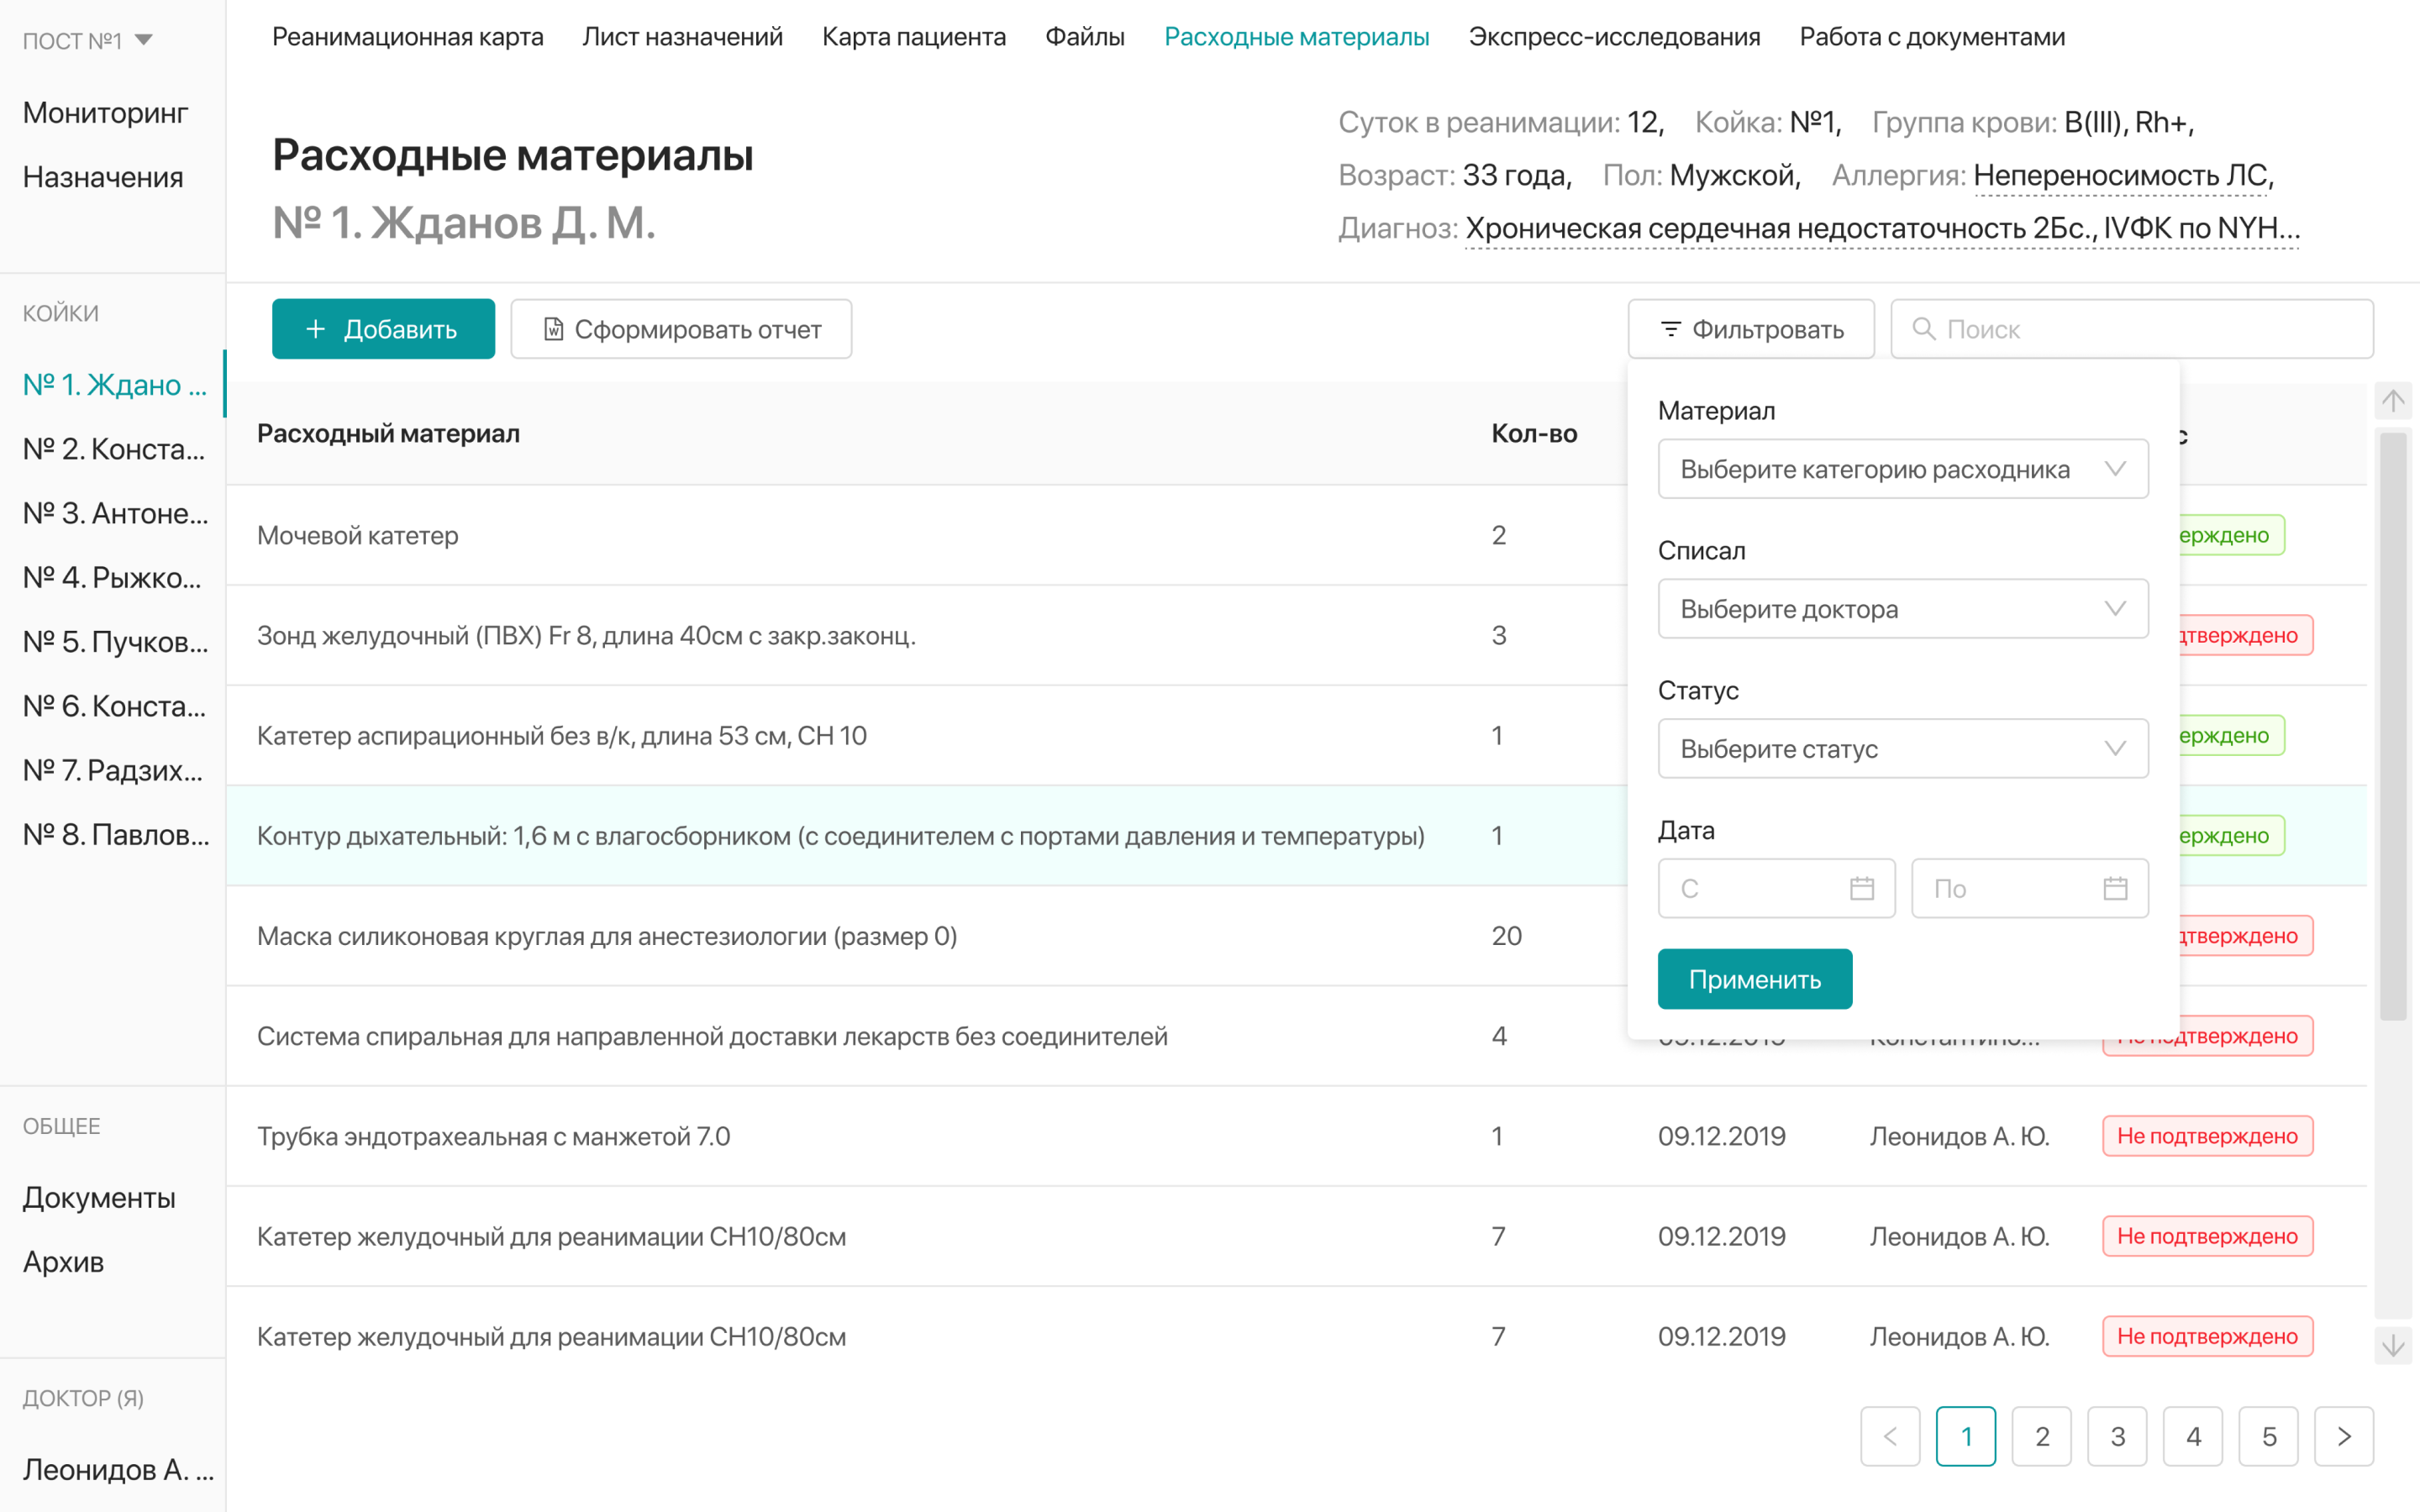Click the magnifier icon in the Поиск field

click(1925, 328)
